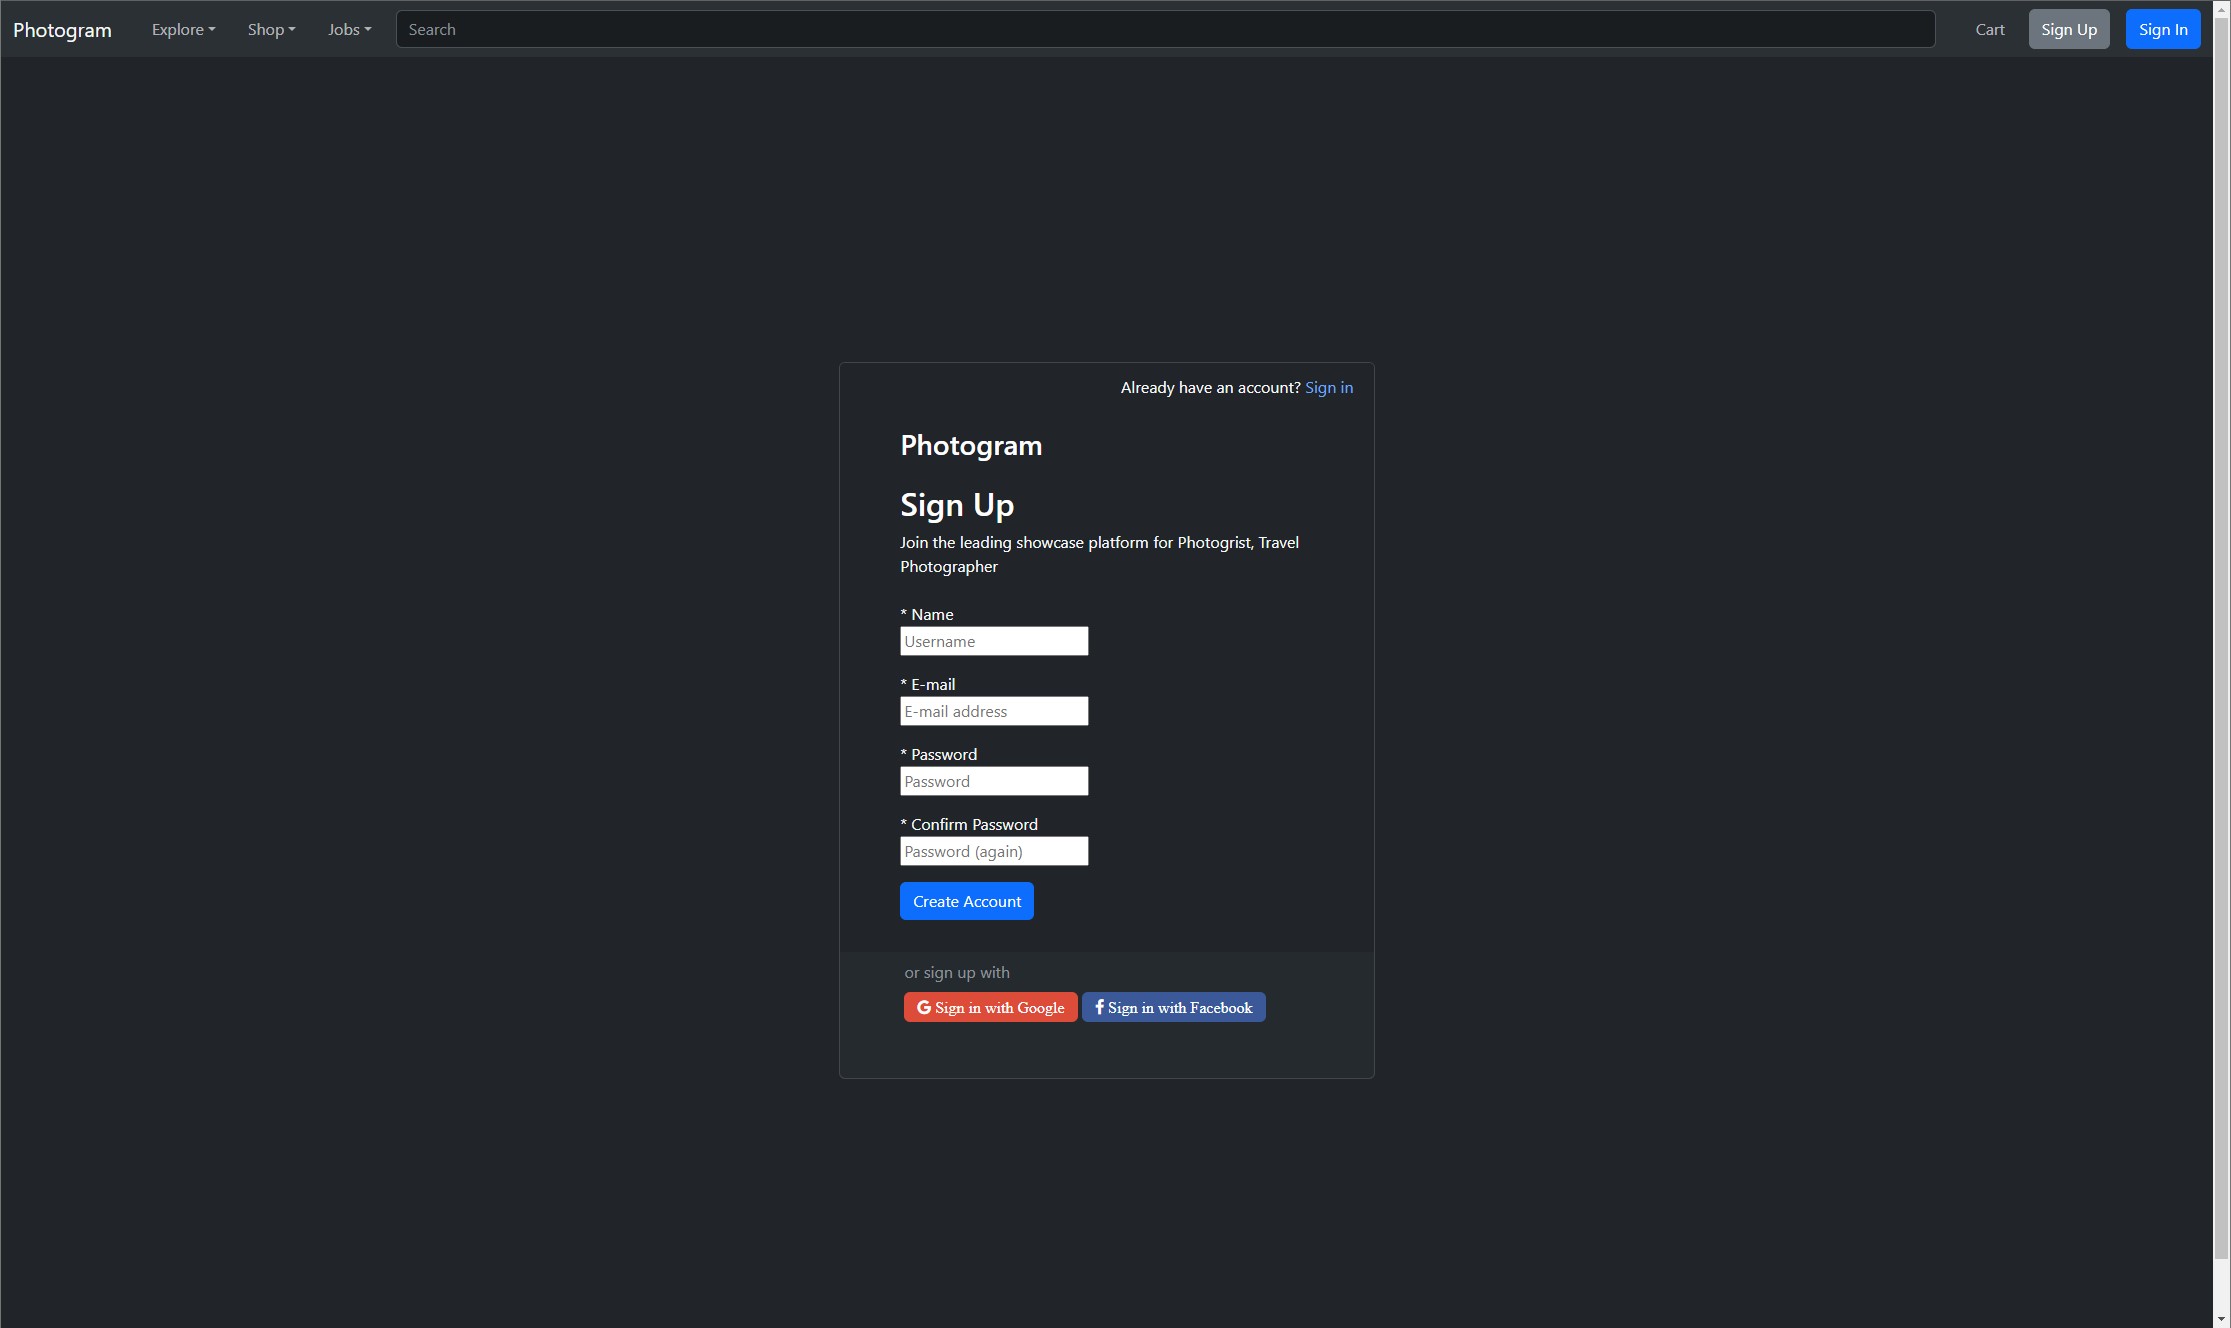Focus the Password (again) confirmation field
The image size is (2231, 1328).
(x=993, y=851)
